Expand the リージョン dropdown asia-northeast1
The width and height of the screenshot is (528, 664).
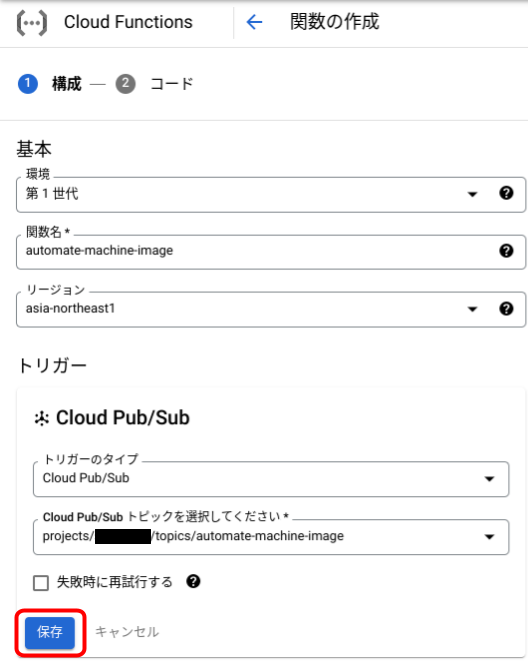pos(271,309)
